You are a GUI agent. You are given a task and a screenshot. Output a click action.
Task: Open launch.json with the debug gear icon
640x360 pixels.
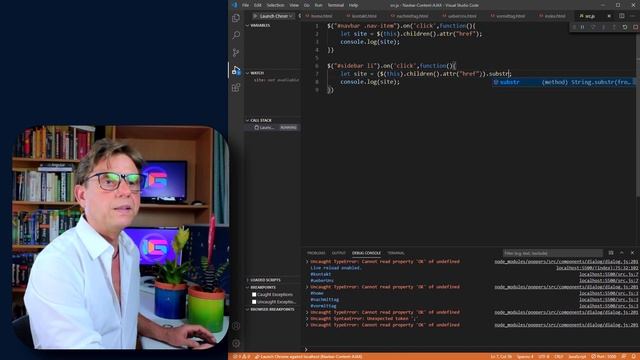coord(300,16)
